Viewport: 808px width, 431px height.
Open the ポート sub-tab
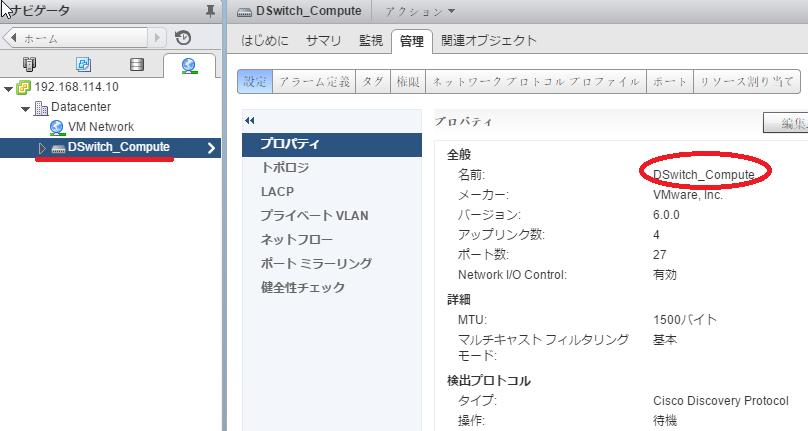670,81
